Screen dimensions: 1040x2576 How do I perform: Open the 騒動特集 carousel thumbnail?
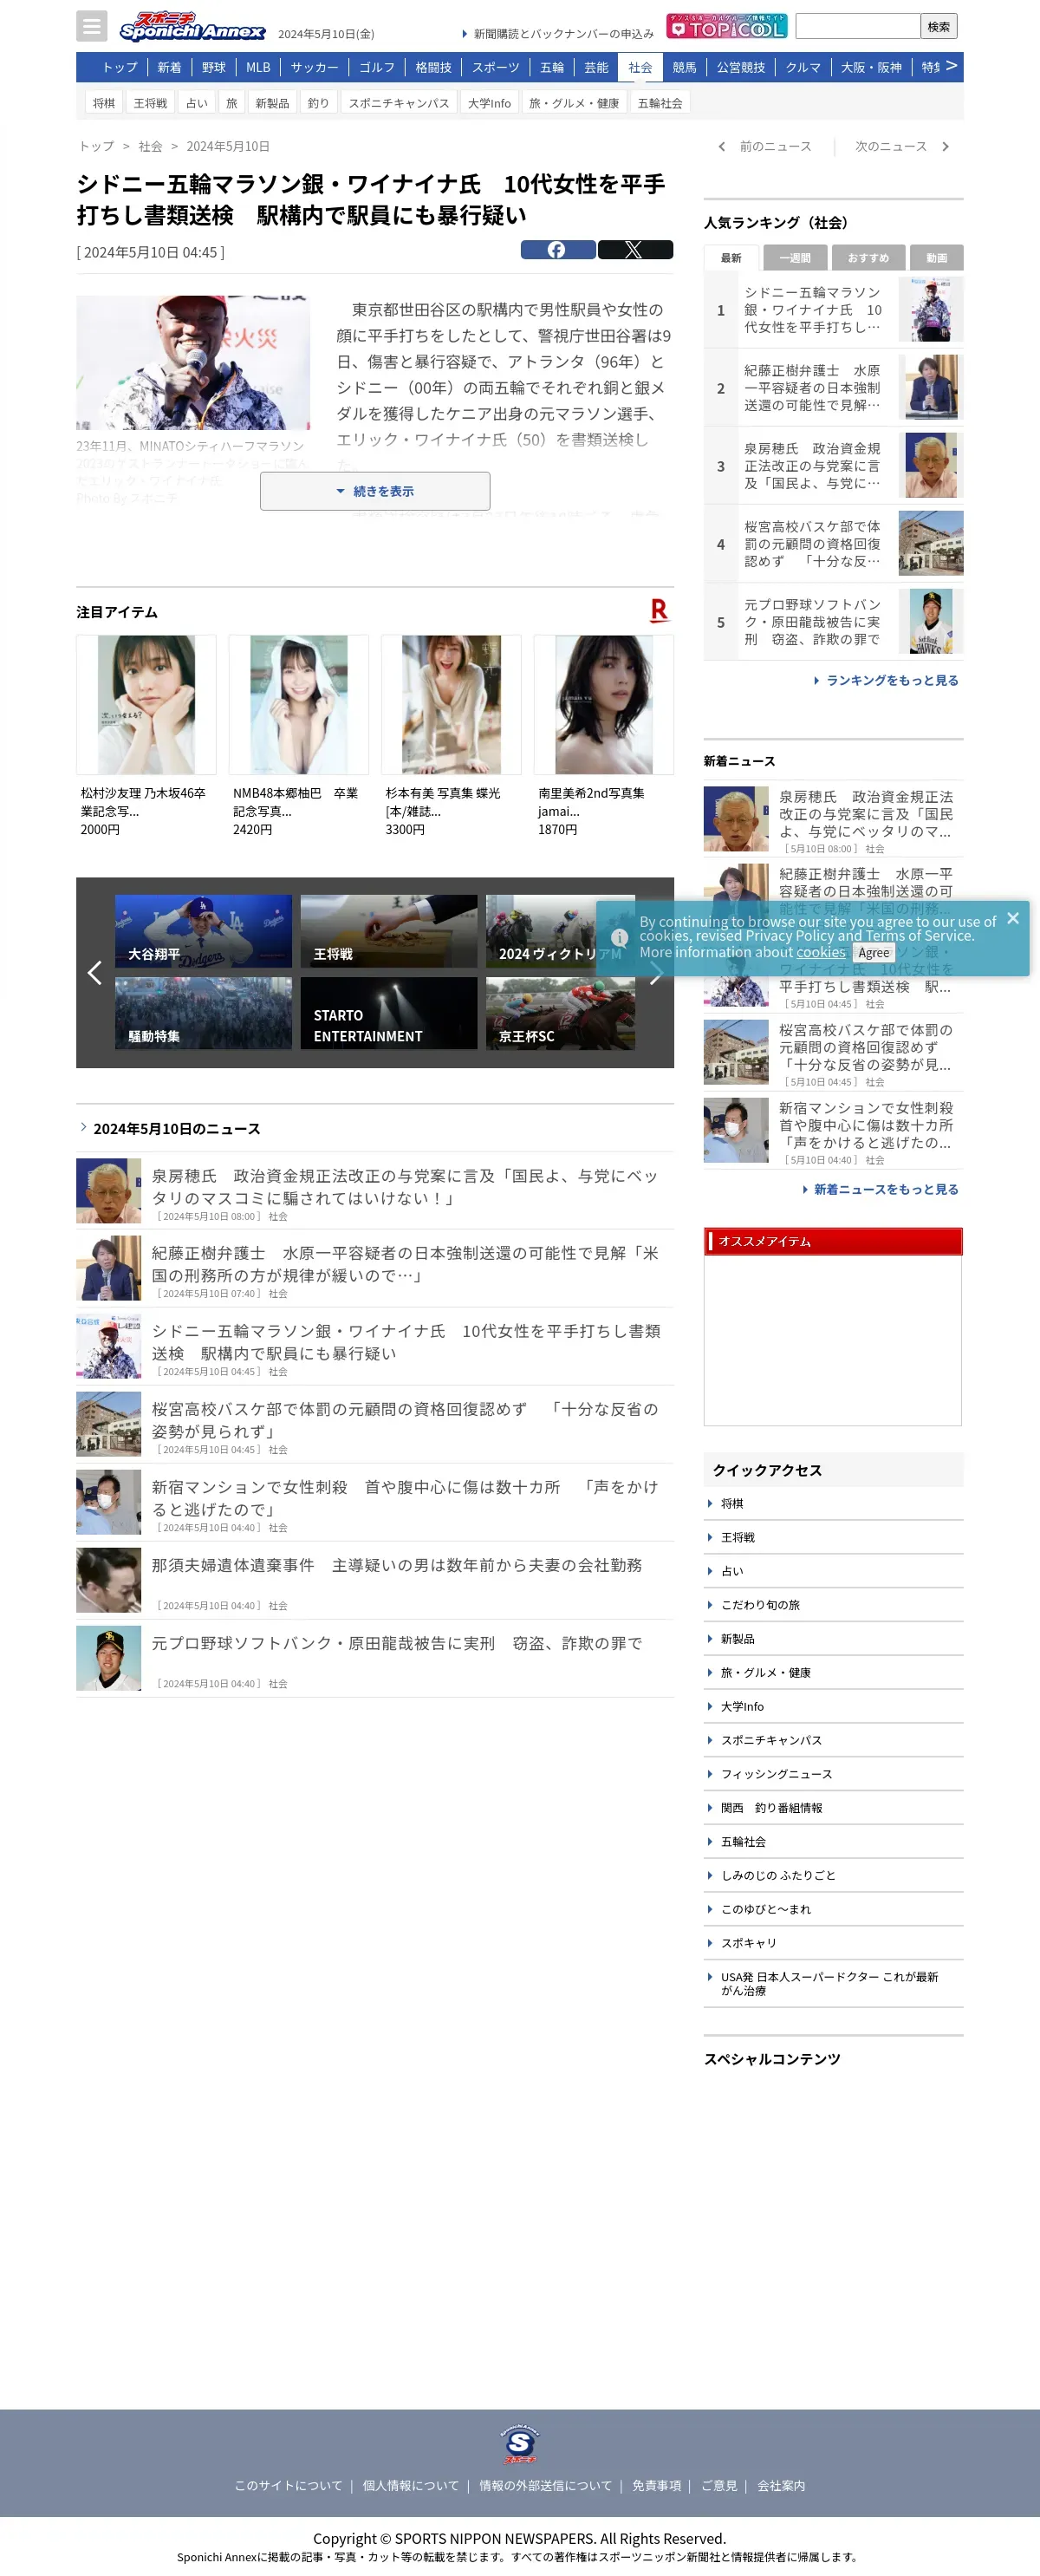(x=203, y=1013)
